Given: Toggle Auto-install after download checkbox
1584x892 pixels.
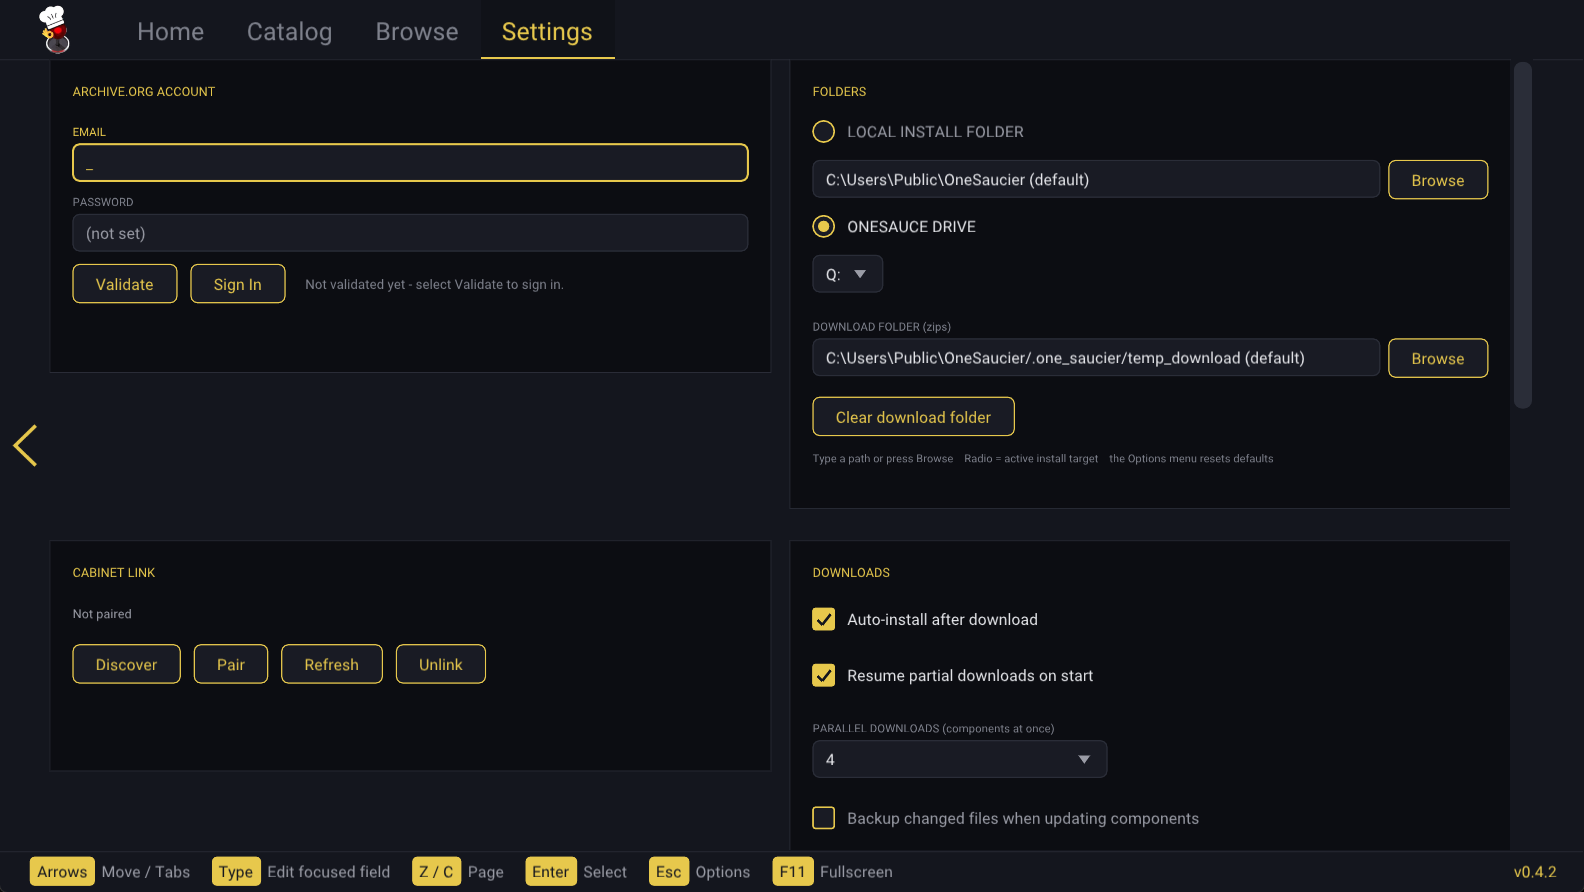Looking at the screenshot, I should pos(823,619).
